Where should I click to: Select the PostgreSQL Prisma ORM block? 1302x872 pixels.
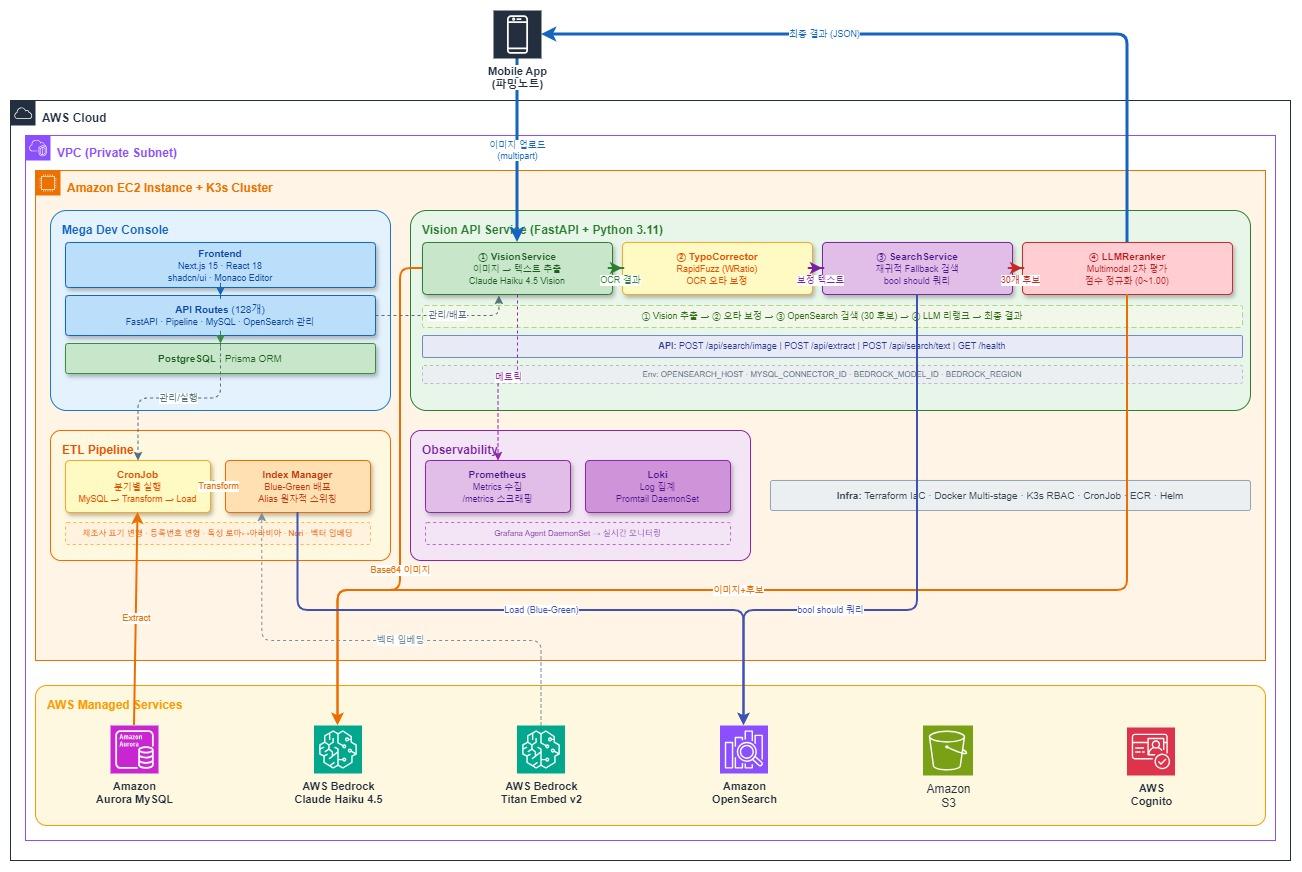tap(219, 359)
